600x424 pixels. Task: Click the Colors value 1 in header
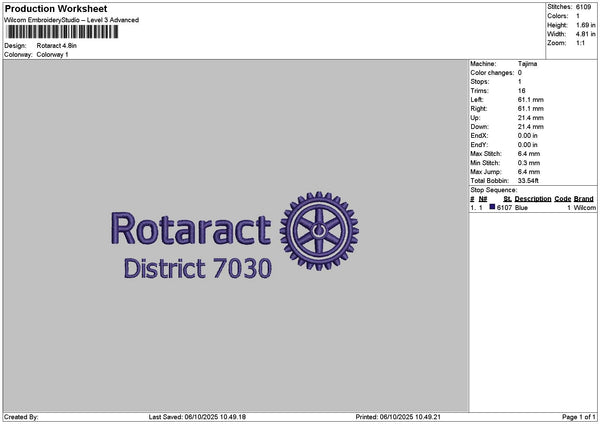point(578,16)
